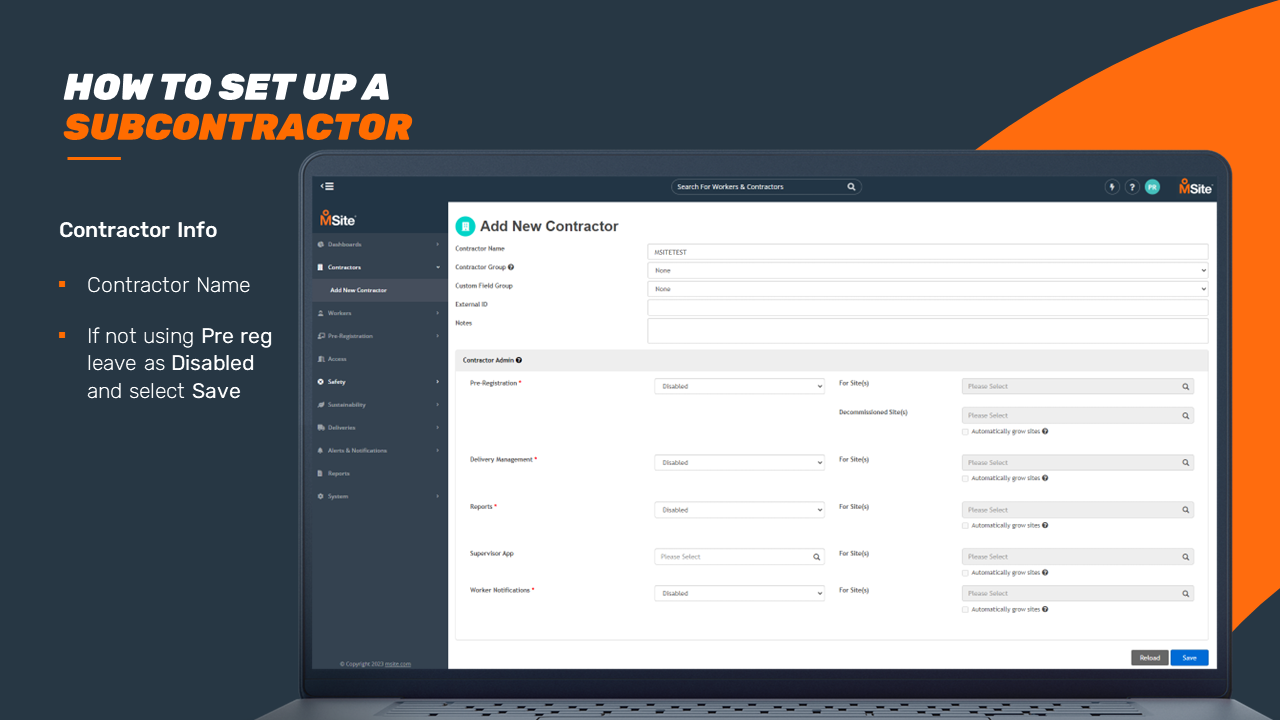Open the lightning bolt quick actions icon
The width and height of the screenshot is (1280, 720).
coord(1111,187)
